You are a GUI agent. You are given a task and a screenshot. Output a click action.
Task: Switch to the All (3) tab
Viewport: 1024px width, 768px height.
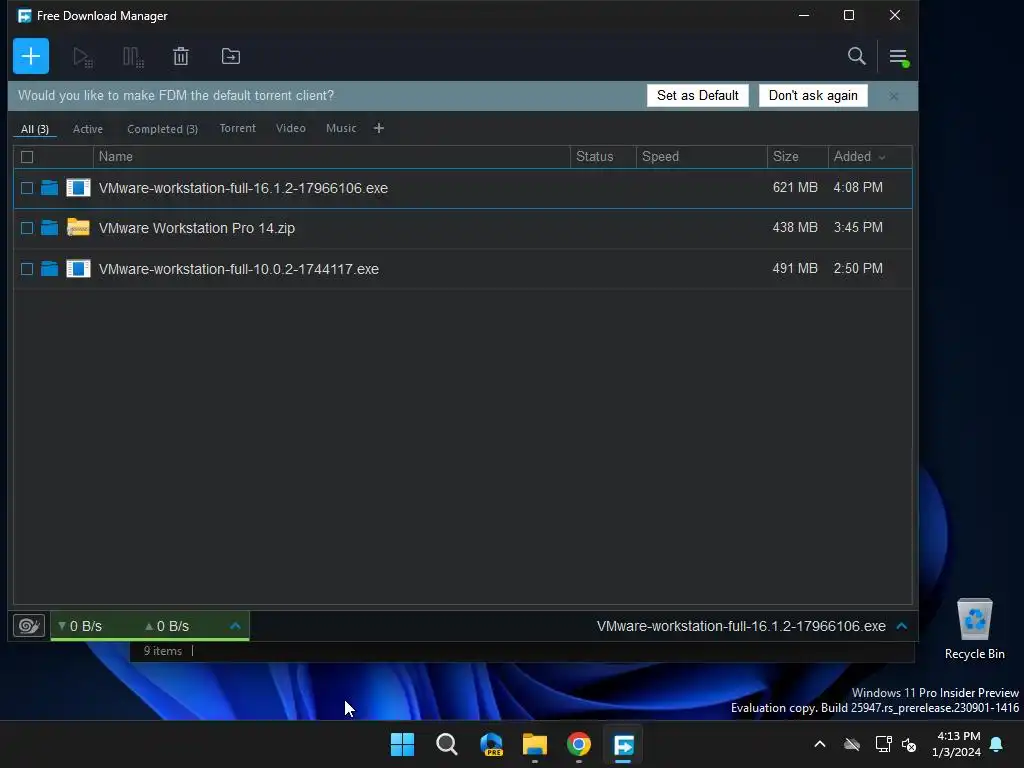coord(35,129)
